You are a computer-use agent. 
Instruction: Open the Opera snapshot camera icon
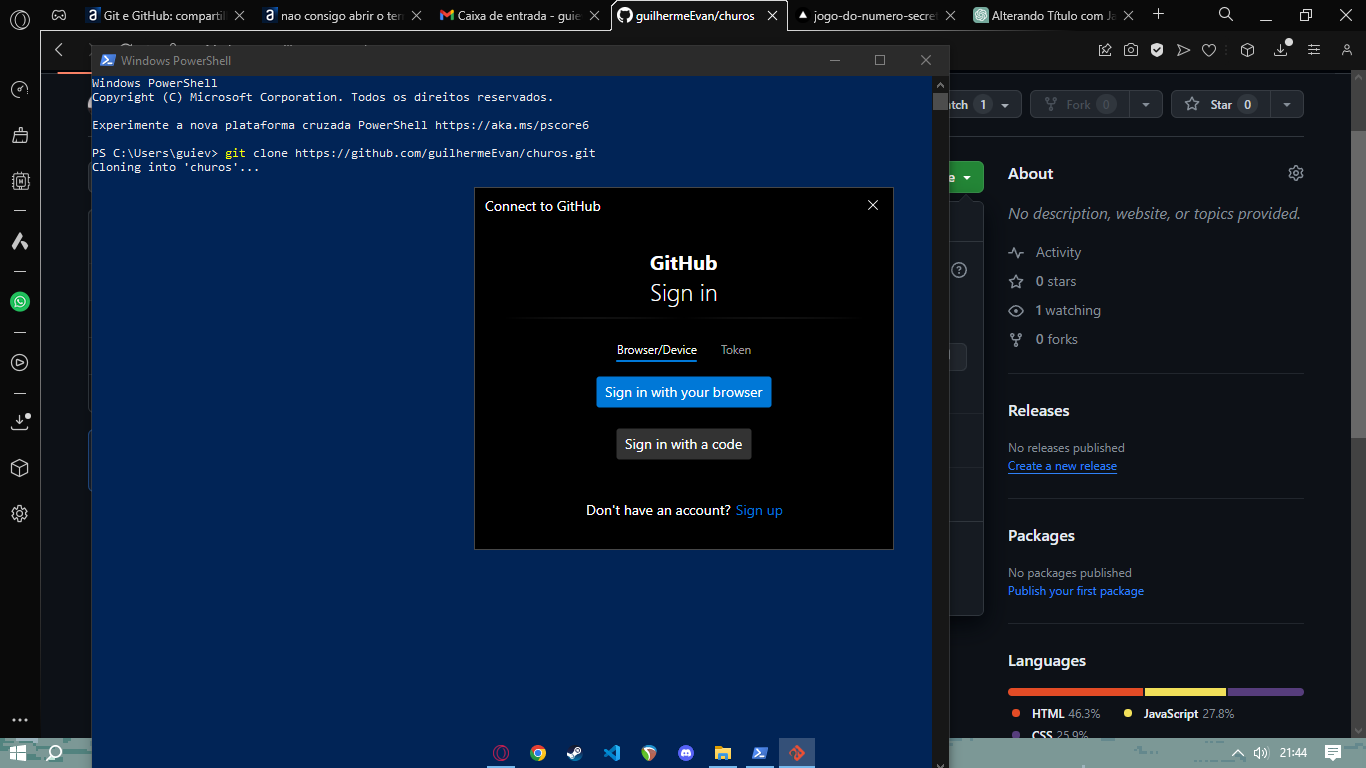coord(1131,50)
